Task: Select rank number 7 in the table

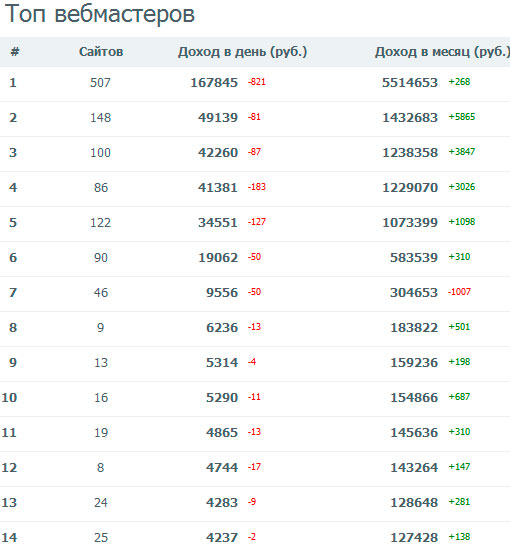Action: 13,292
